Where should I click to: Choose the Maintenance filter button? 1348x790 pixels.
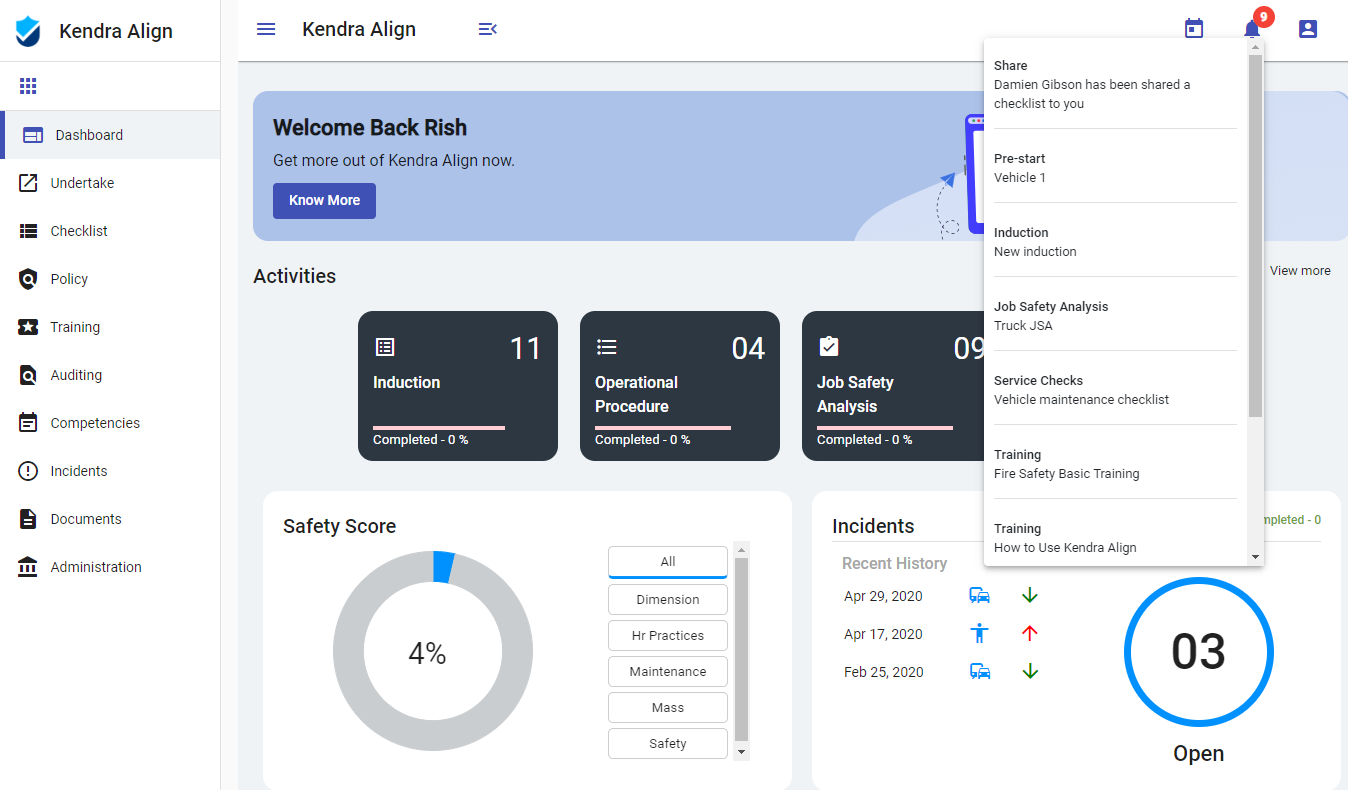pyautogui.click(x=668, y=671)
